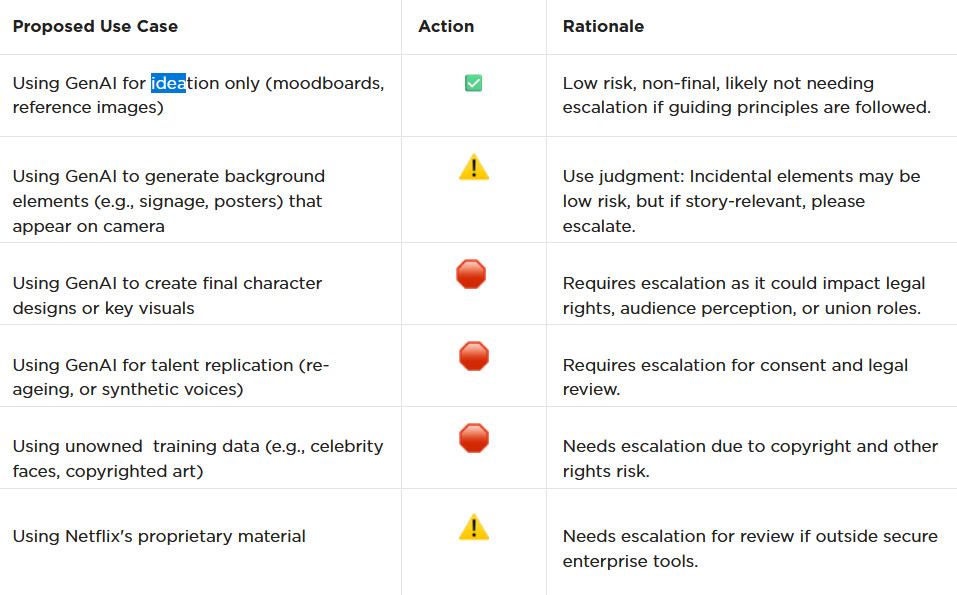Click 'Using GenAI for talent replication' text

coord(153,365)
